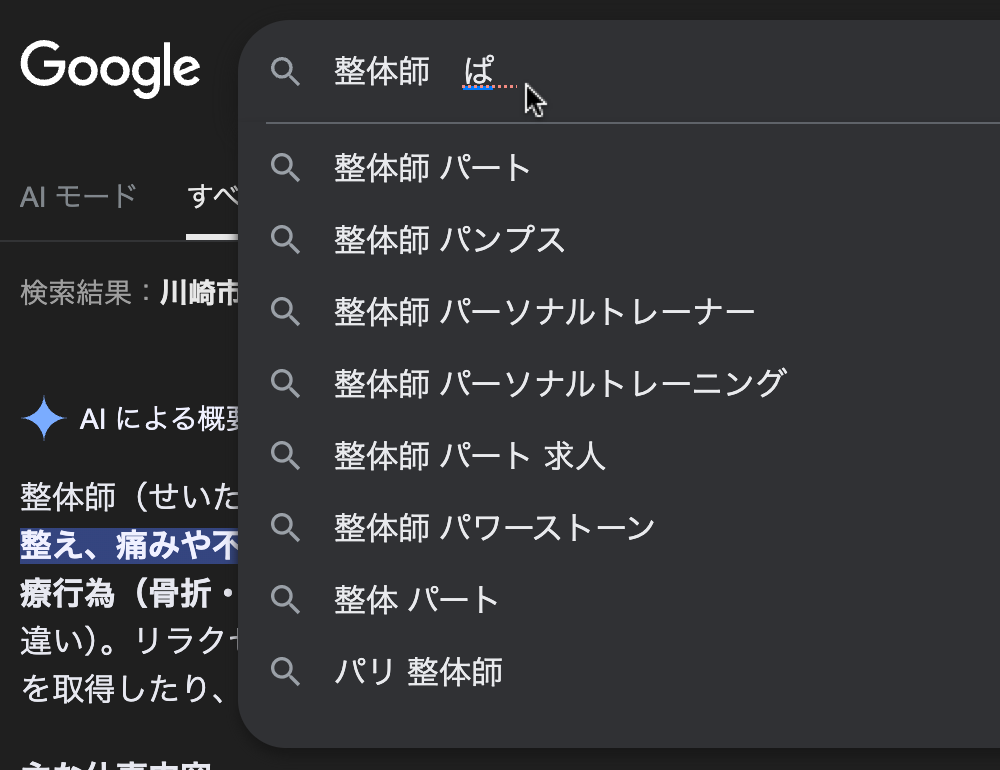Open the すべて results tab

tap(212, 197)
